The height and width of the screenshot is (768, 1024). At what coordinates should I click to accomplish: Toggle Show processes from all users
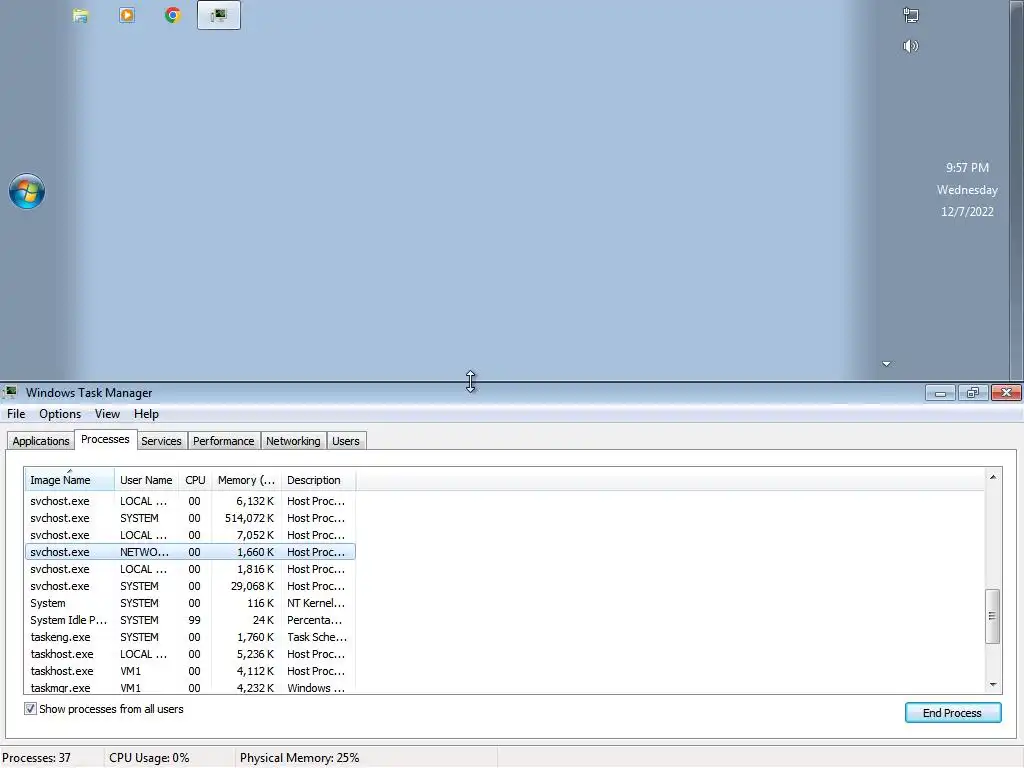point(30,709)
